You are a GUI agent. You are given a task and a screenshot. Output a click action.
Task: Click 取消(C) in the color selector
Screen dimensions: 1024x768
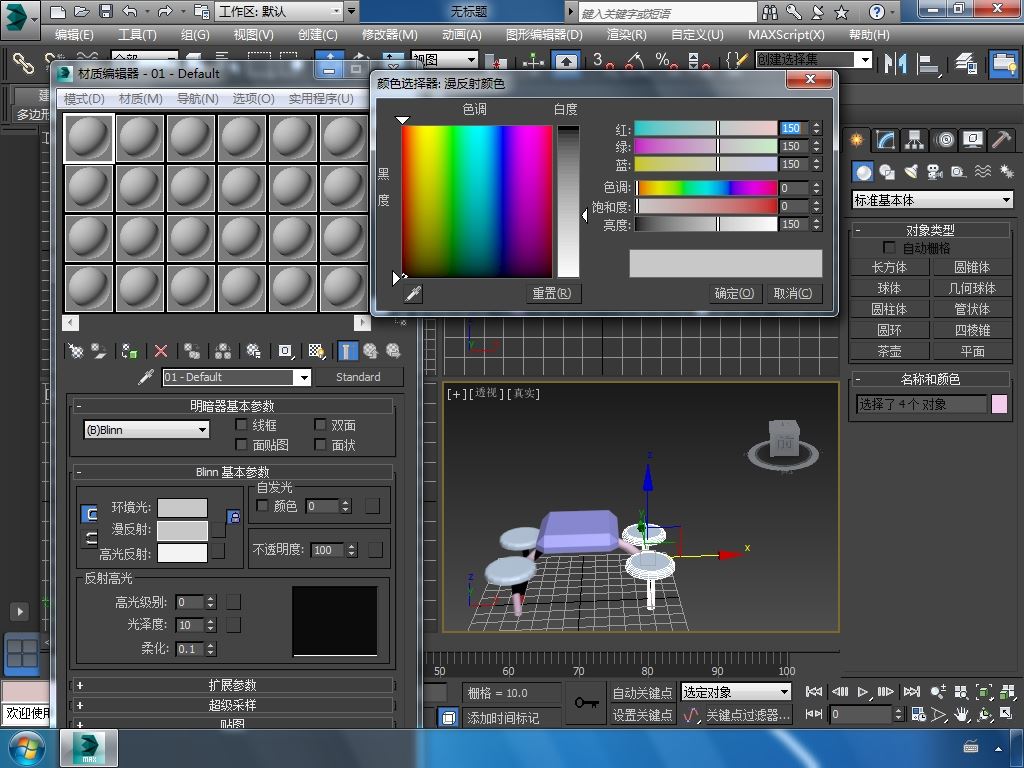tap(793, 294)
